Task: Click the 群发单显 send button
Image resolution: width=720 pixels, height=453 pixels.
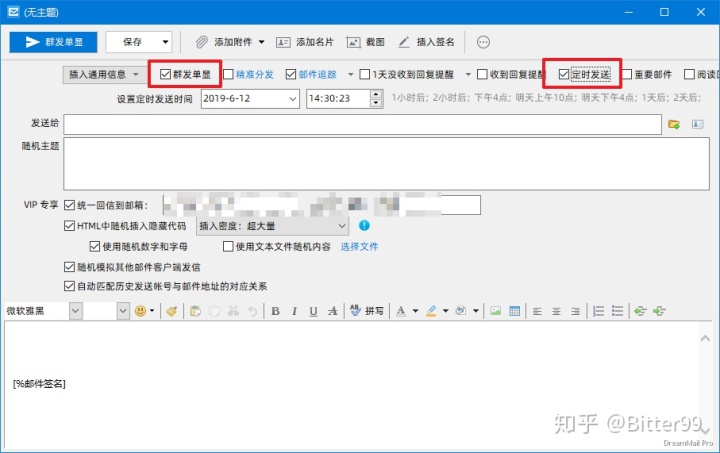Action: (x=53, y=42)
